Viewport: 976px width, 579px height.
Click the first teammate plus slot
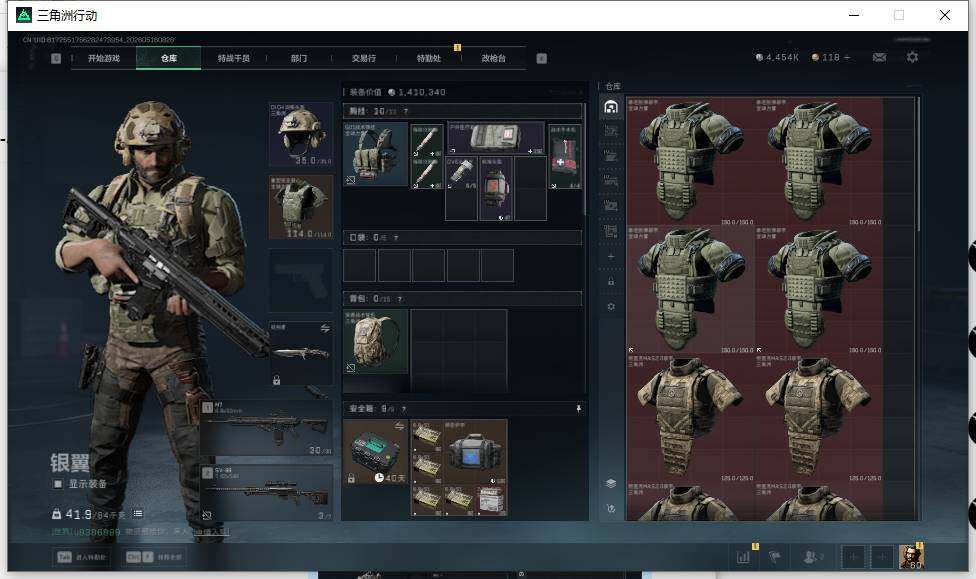click(x=853, y=557)
